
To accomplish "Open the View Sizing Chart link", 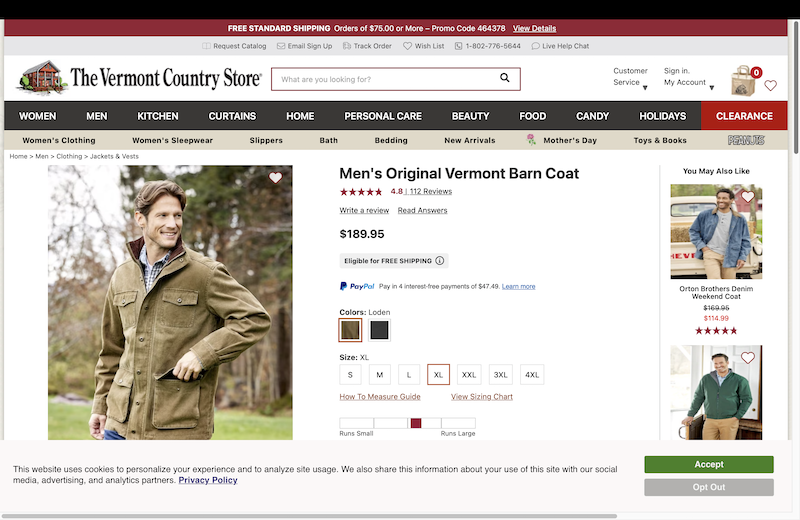I will (481, 397).
